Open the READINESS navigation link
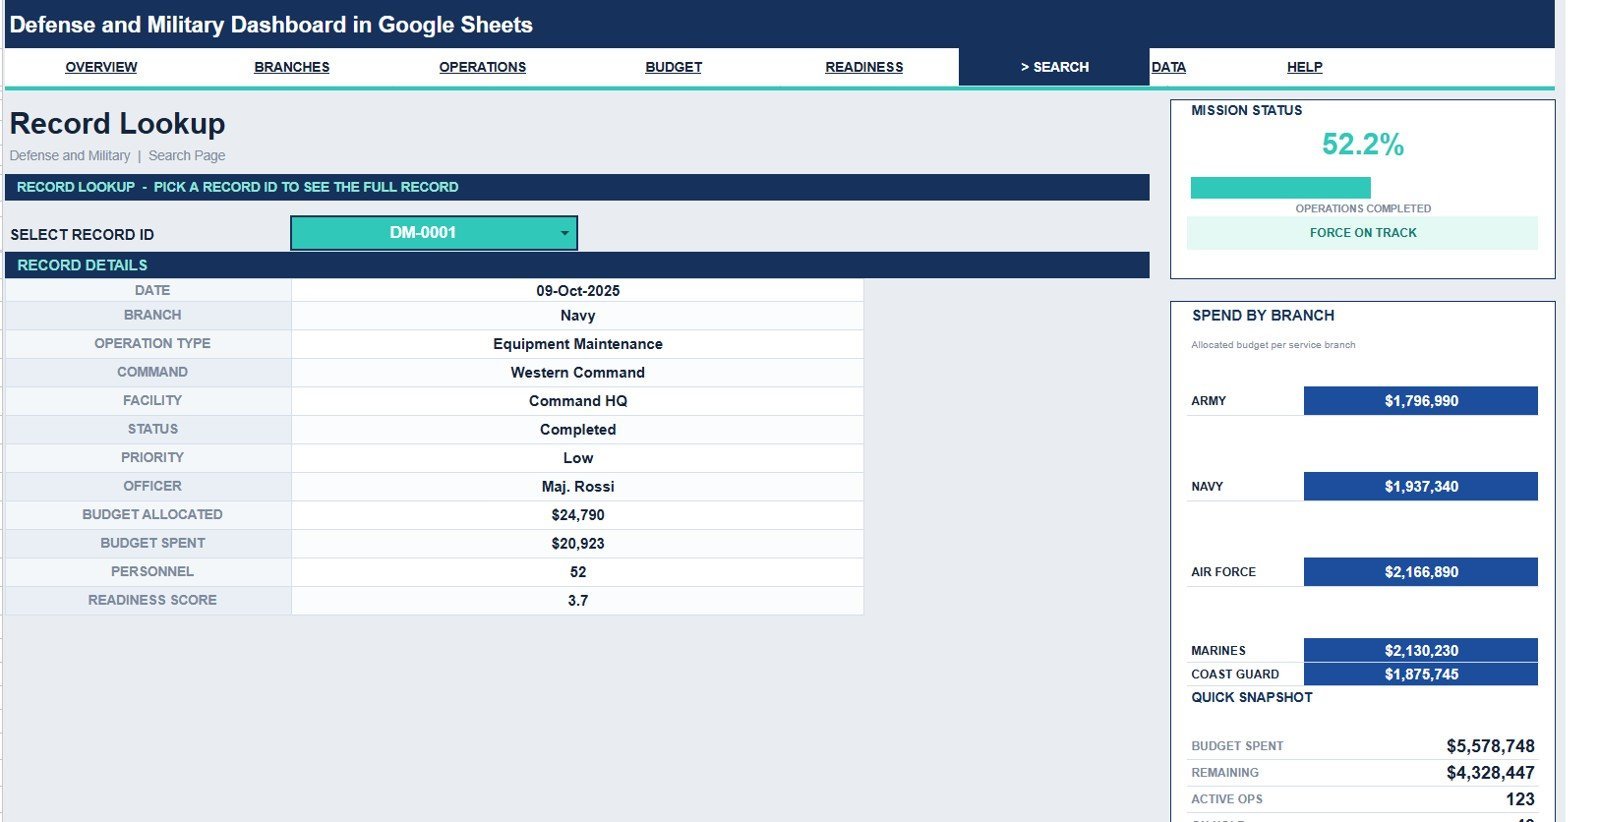 pos(864,67)
